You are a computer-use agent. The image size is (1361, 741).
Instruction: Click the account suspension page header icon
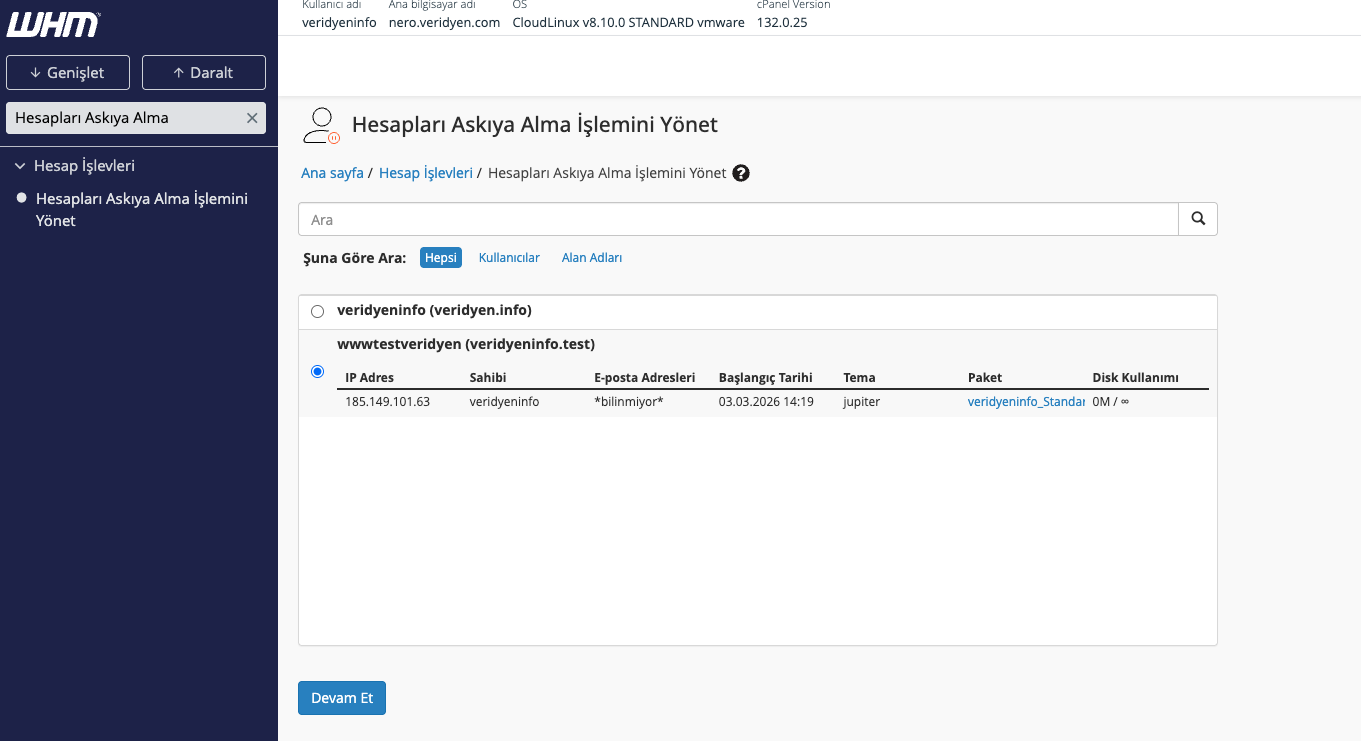[x=321, y=126]
